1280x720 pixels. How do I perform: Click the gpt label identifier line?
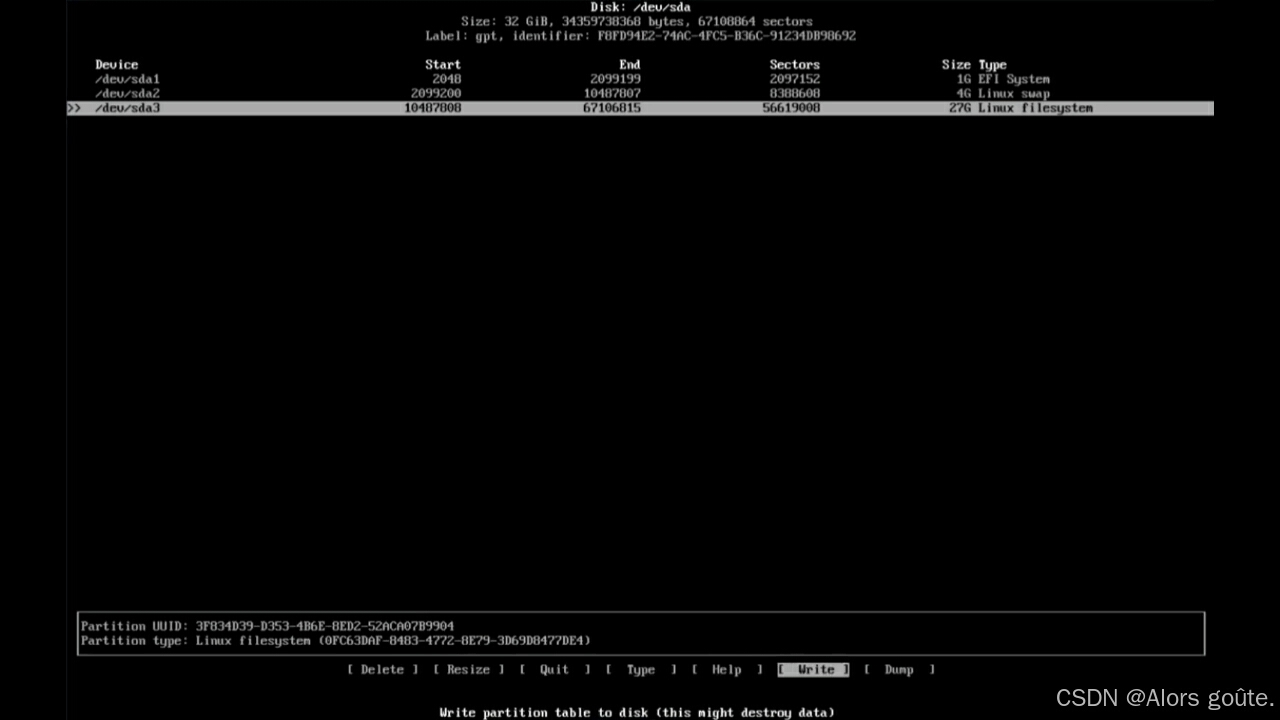(x=639, y=35)
